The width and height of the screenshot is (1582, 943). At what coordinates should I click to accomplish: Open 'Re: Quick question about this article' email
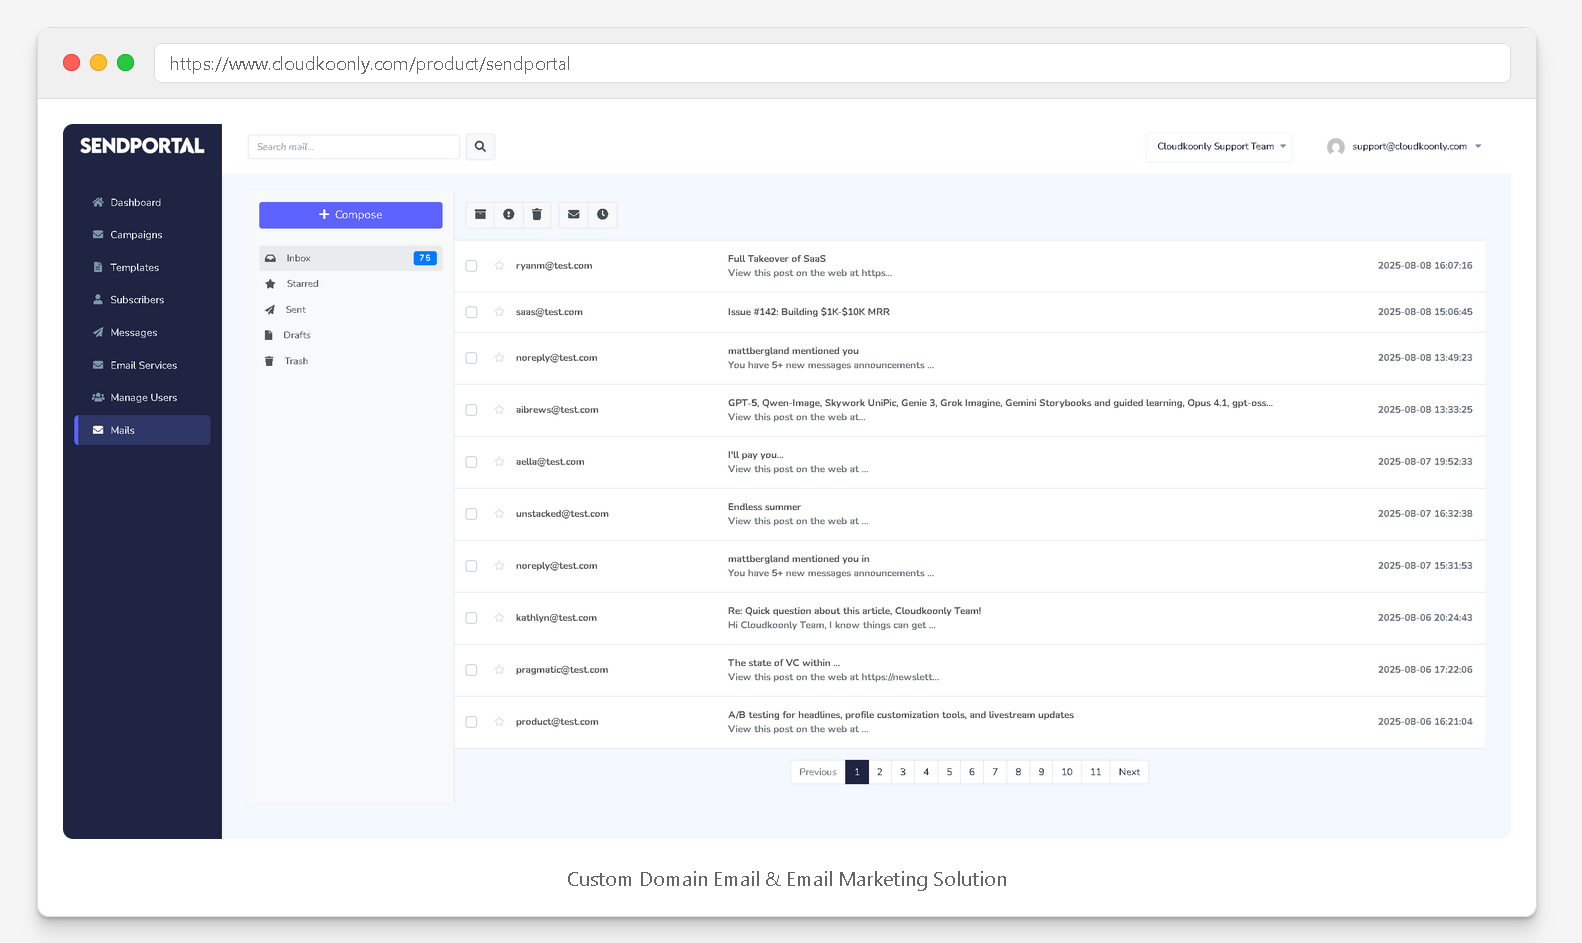[x=854, y=611]
